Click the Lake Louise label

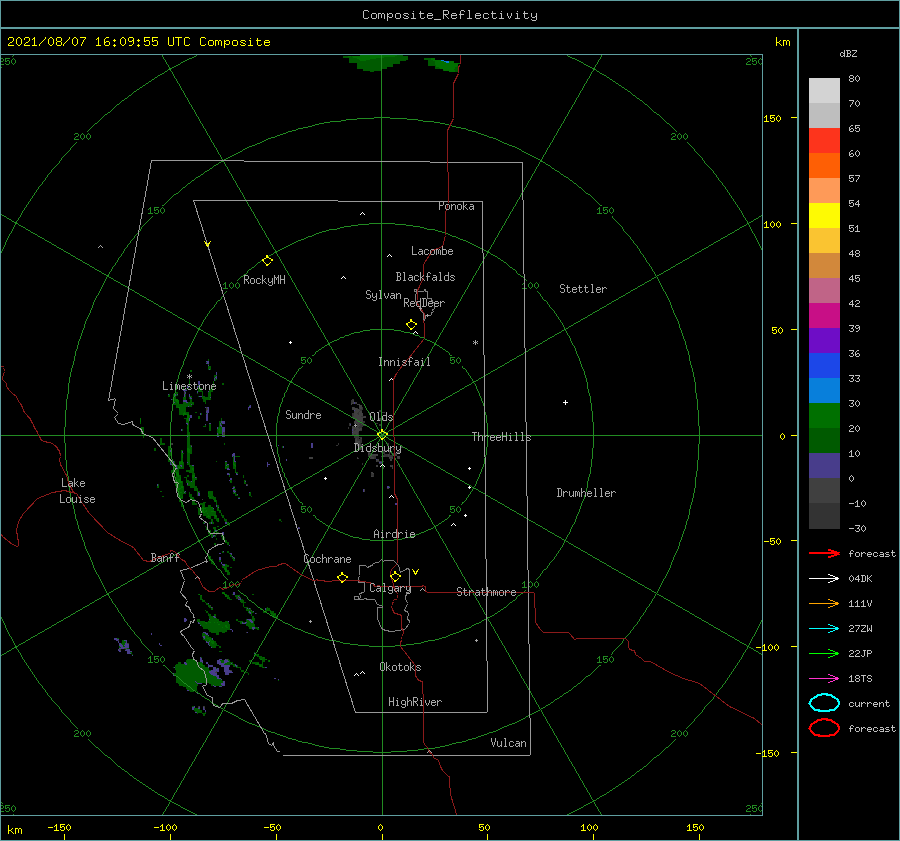pyautogui.click(x=77, y=491)
